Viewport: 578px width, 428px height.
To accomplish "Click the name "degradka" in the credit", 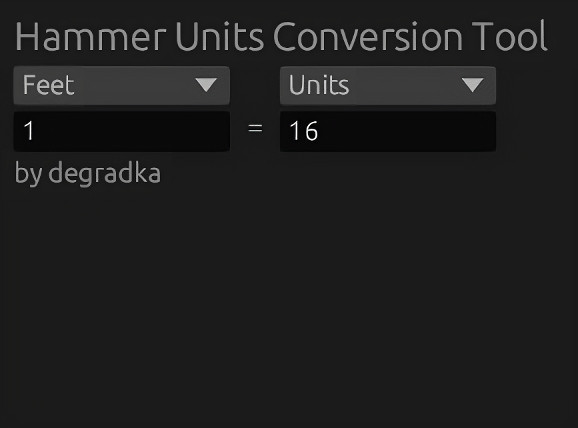I will click(105, 172).
